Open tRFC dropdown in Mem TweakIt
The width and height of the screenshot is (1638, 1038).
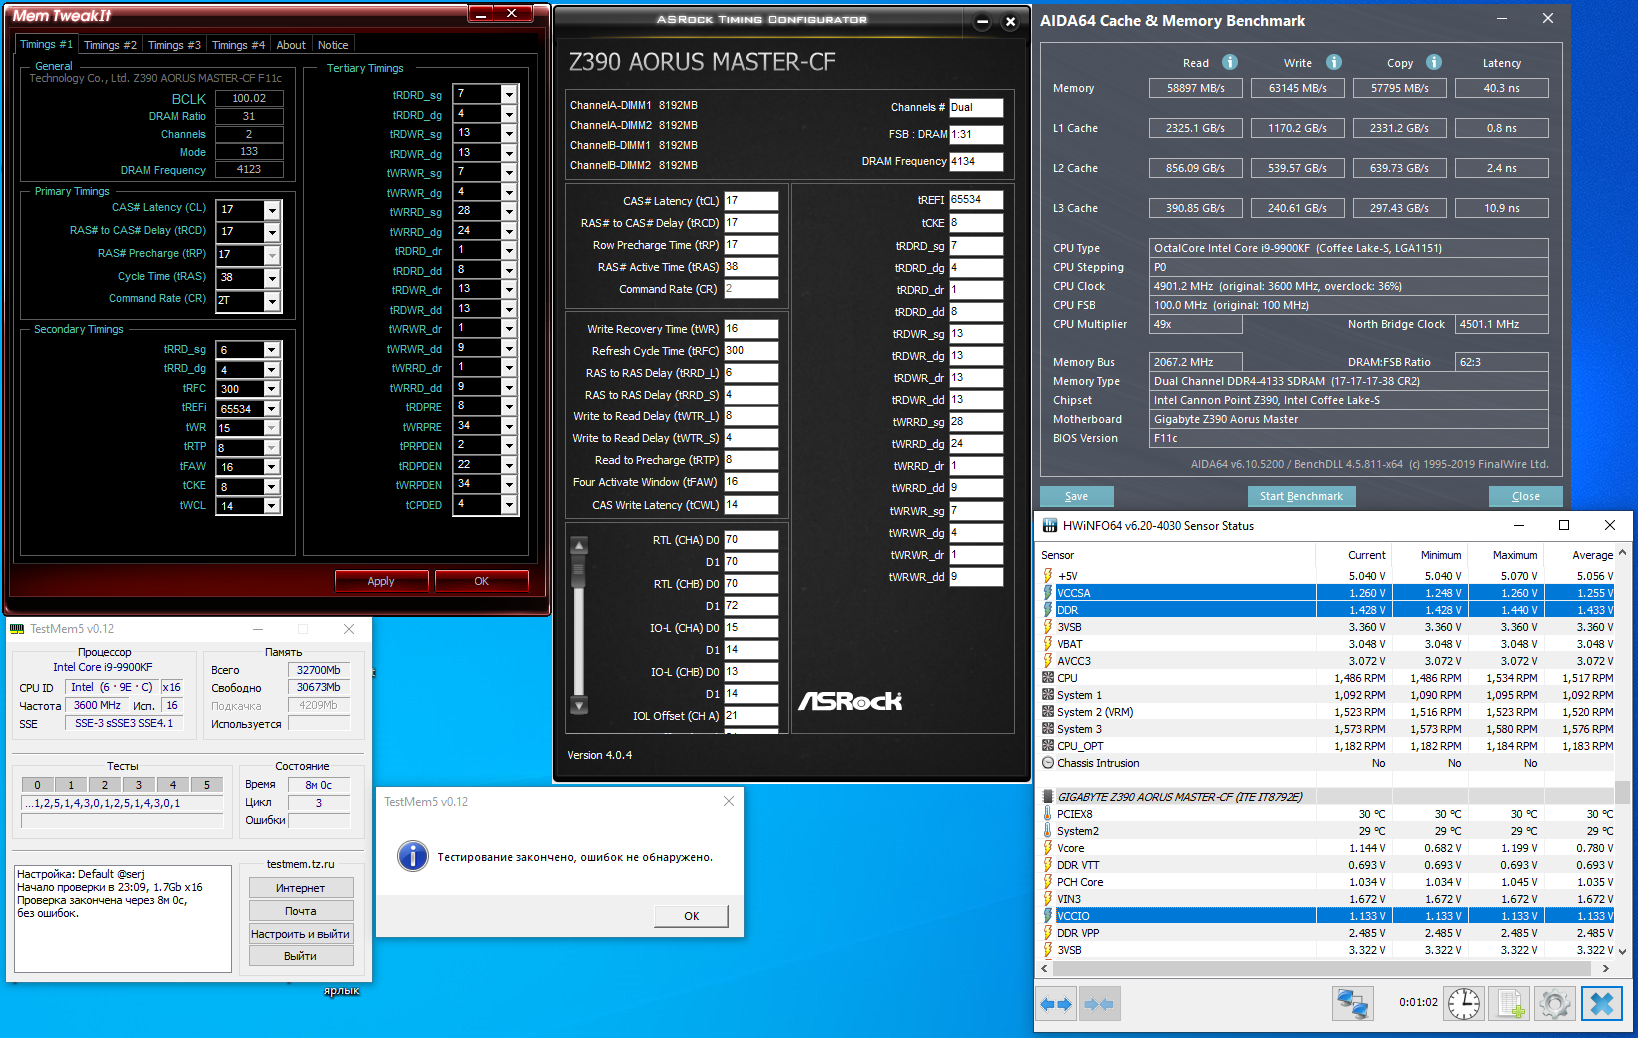tap(272, 389)
